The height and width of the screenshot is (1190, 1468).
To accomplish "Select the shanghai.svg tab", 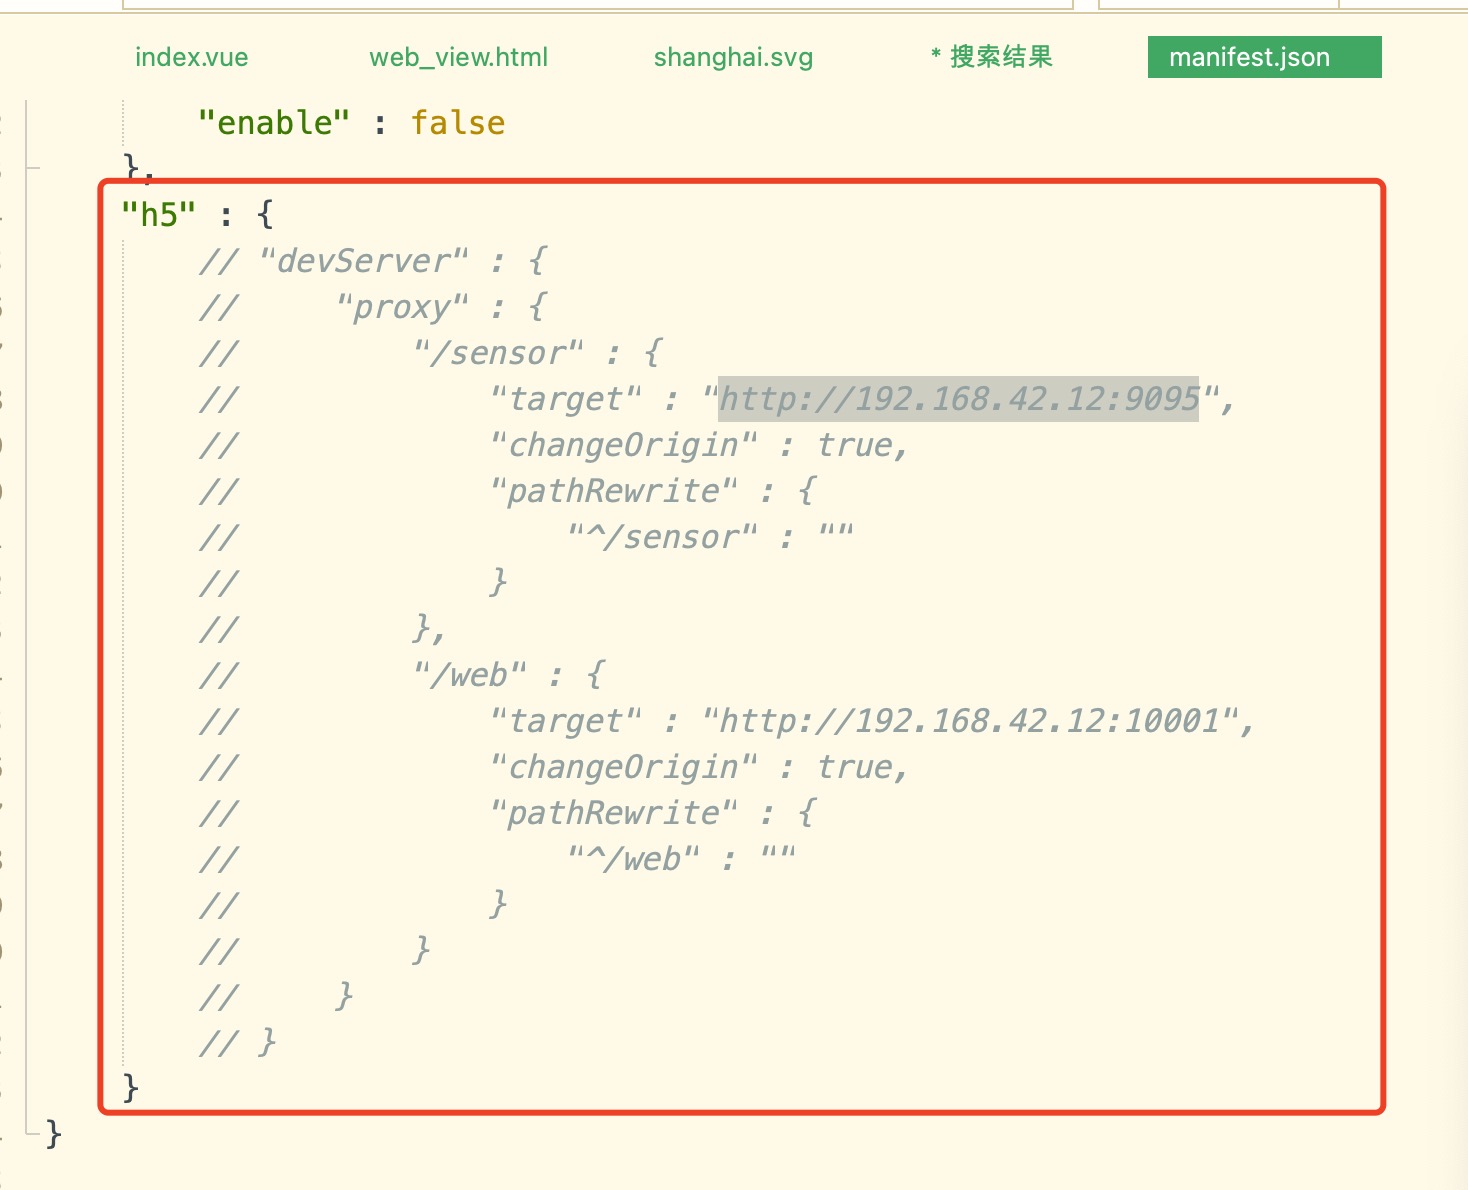I will 732,57.
